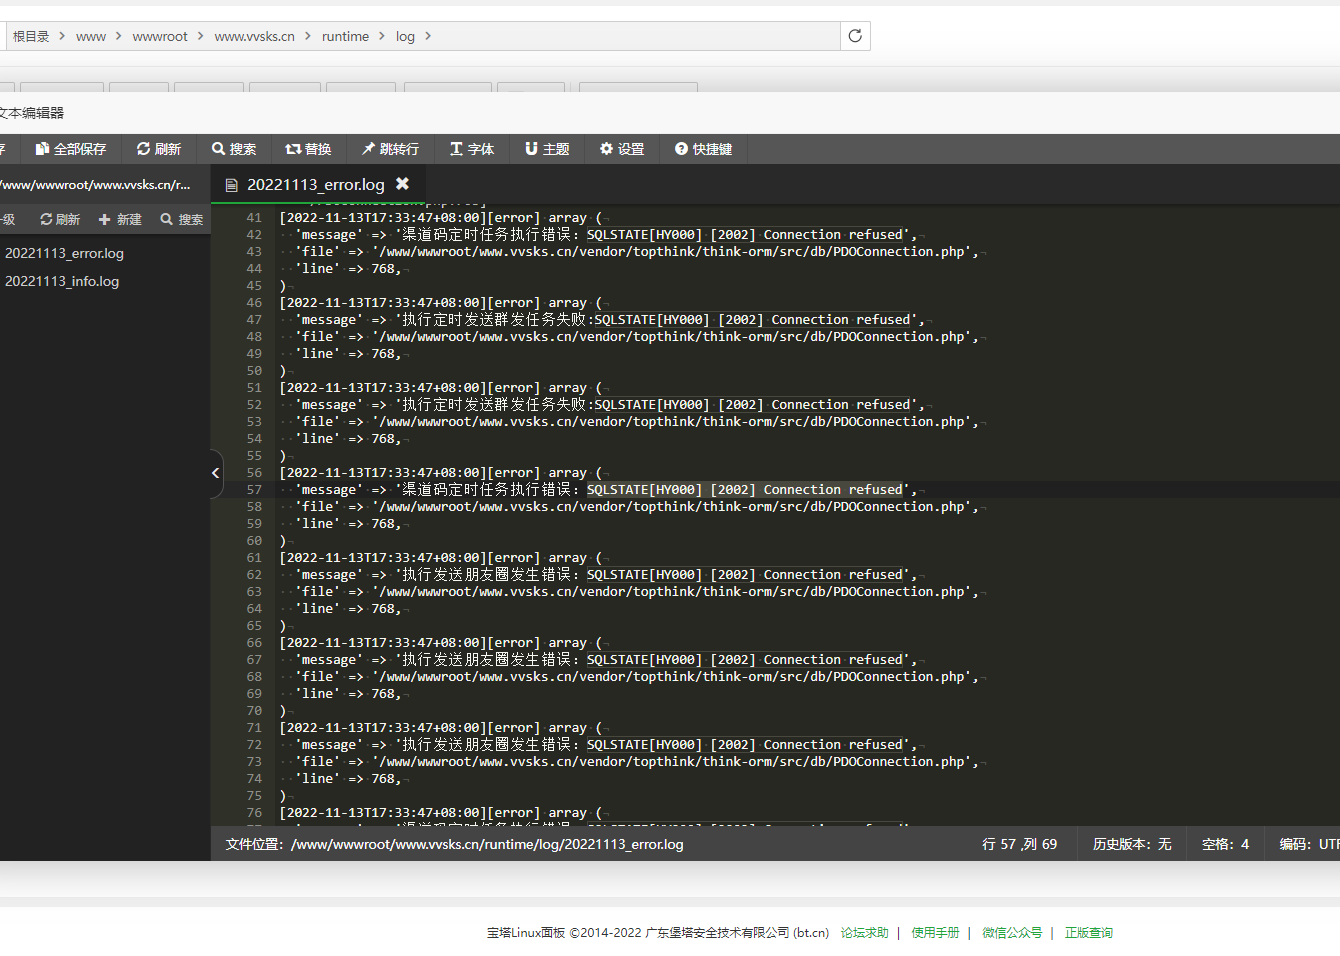This screenshot has height=956, width=1340.
Task: Open 使用手册 footer link
Action: [935, 933]
